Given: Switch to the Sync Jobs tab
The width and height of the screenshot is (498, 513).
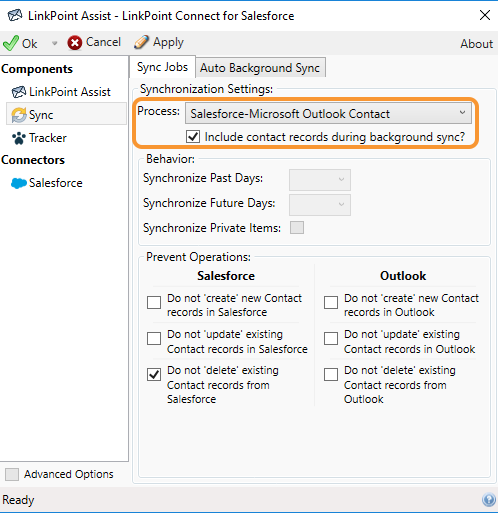Looking at the screenshot, I should 162,67.
